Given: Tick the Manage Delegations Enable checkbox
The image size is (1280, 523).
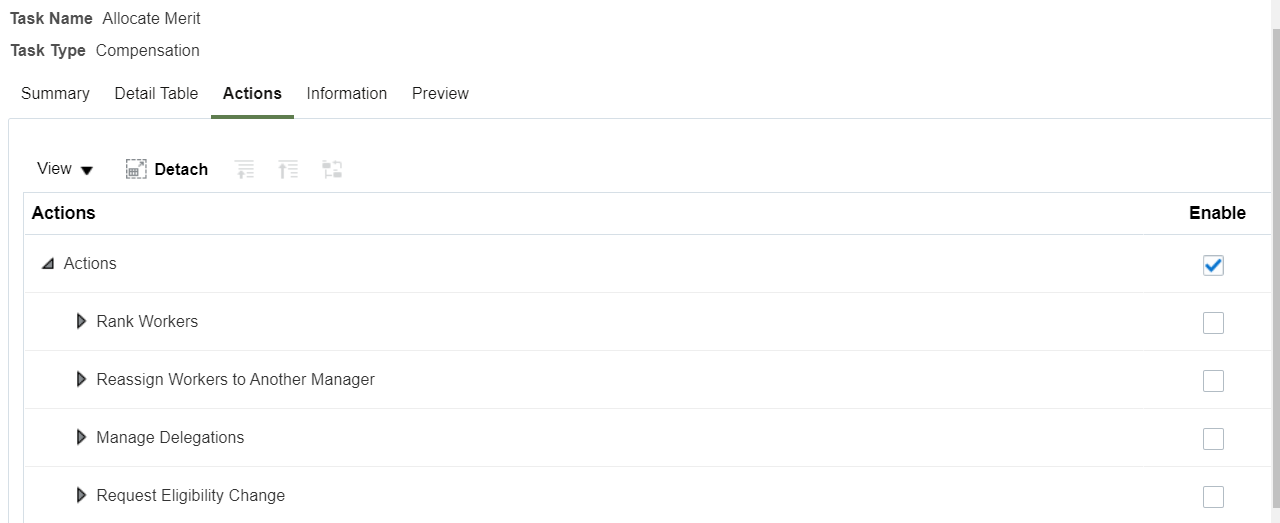Looking at the screenshot, I should [1213, 439].
